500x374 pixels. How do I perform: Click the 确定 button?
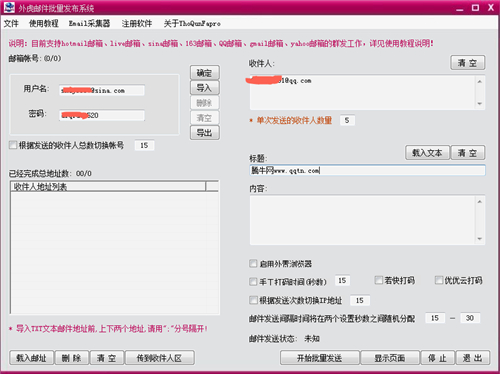click(205, 73)
